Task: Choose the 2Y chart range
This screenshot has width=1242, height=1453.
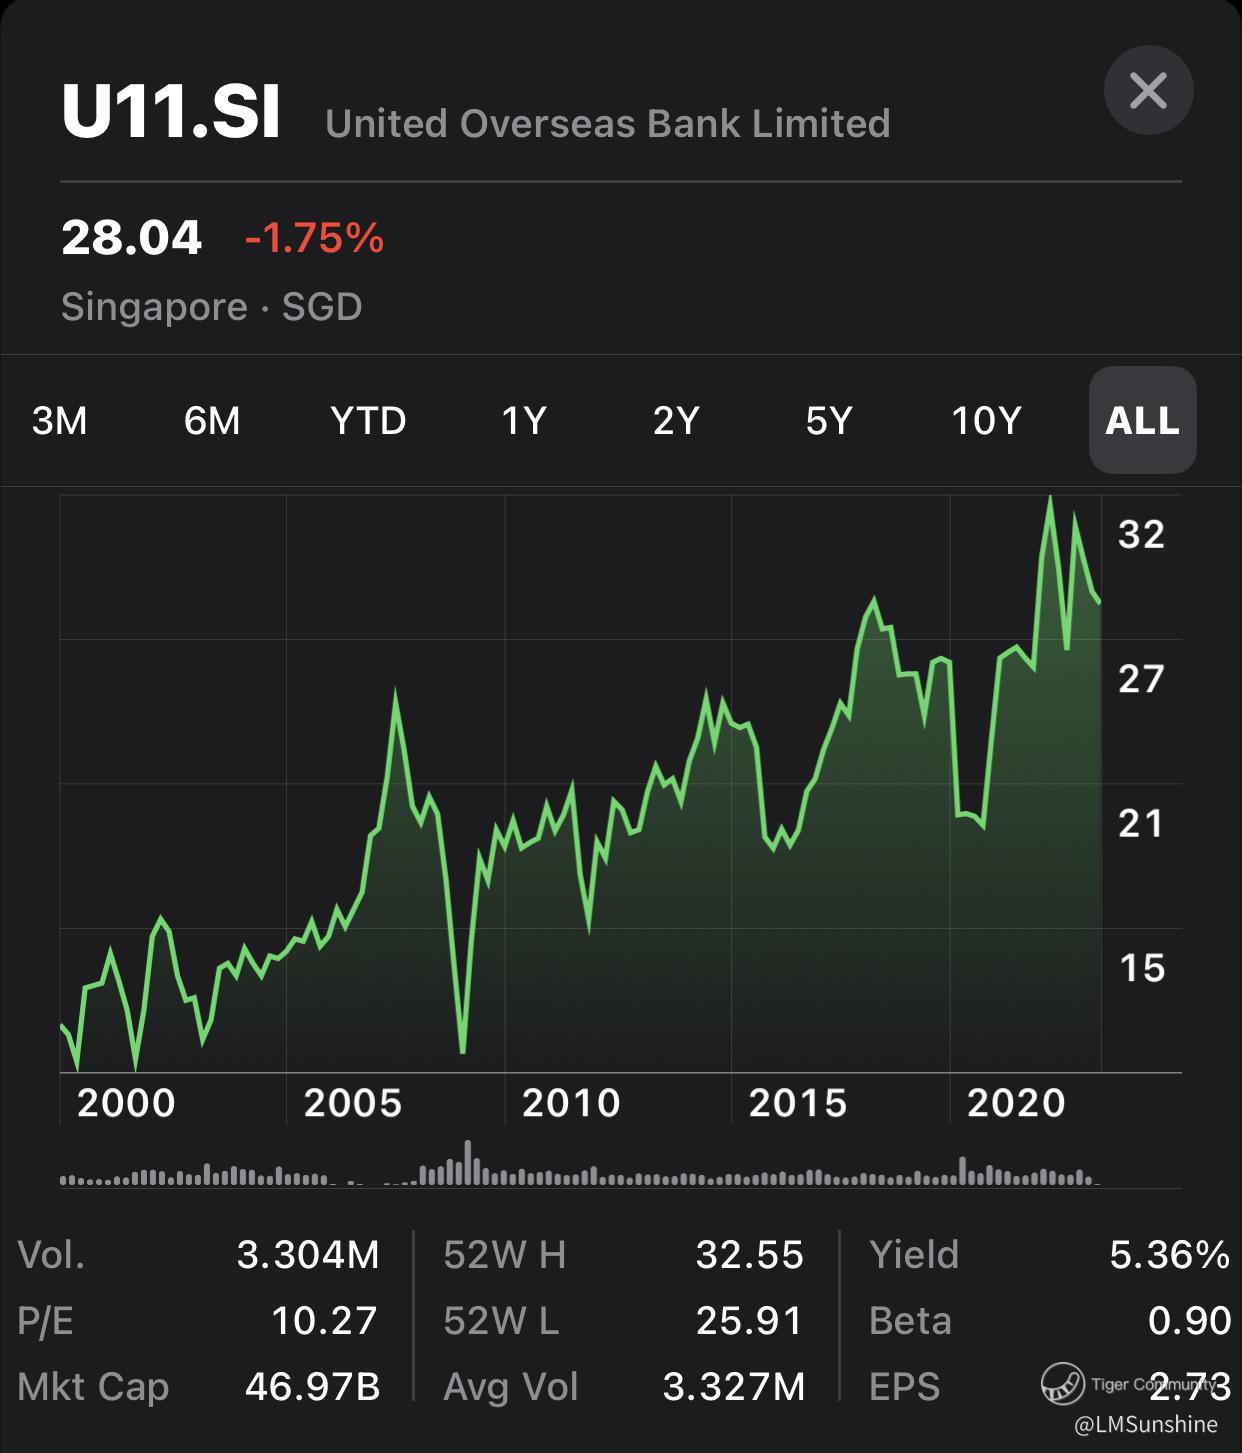Action: pos(676,421)
